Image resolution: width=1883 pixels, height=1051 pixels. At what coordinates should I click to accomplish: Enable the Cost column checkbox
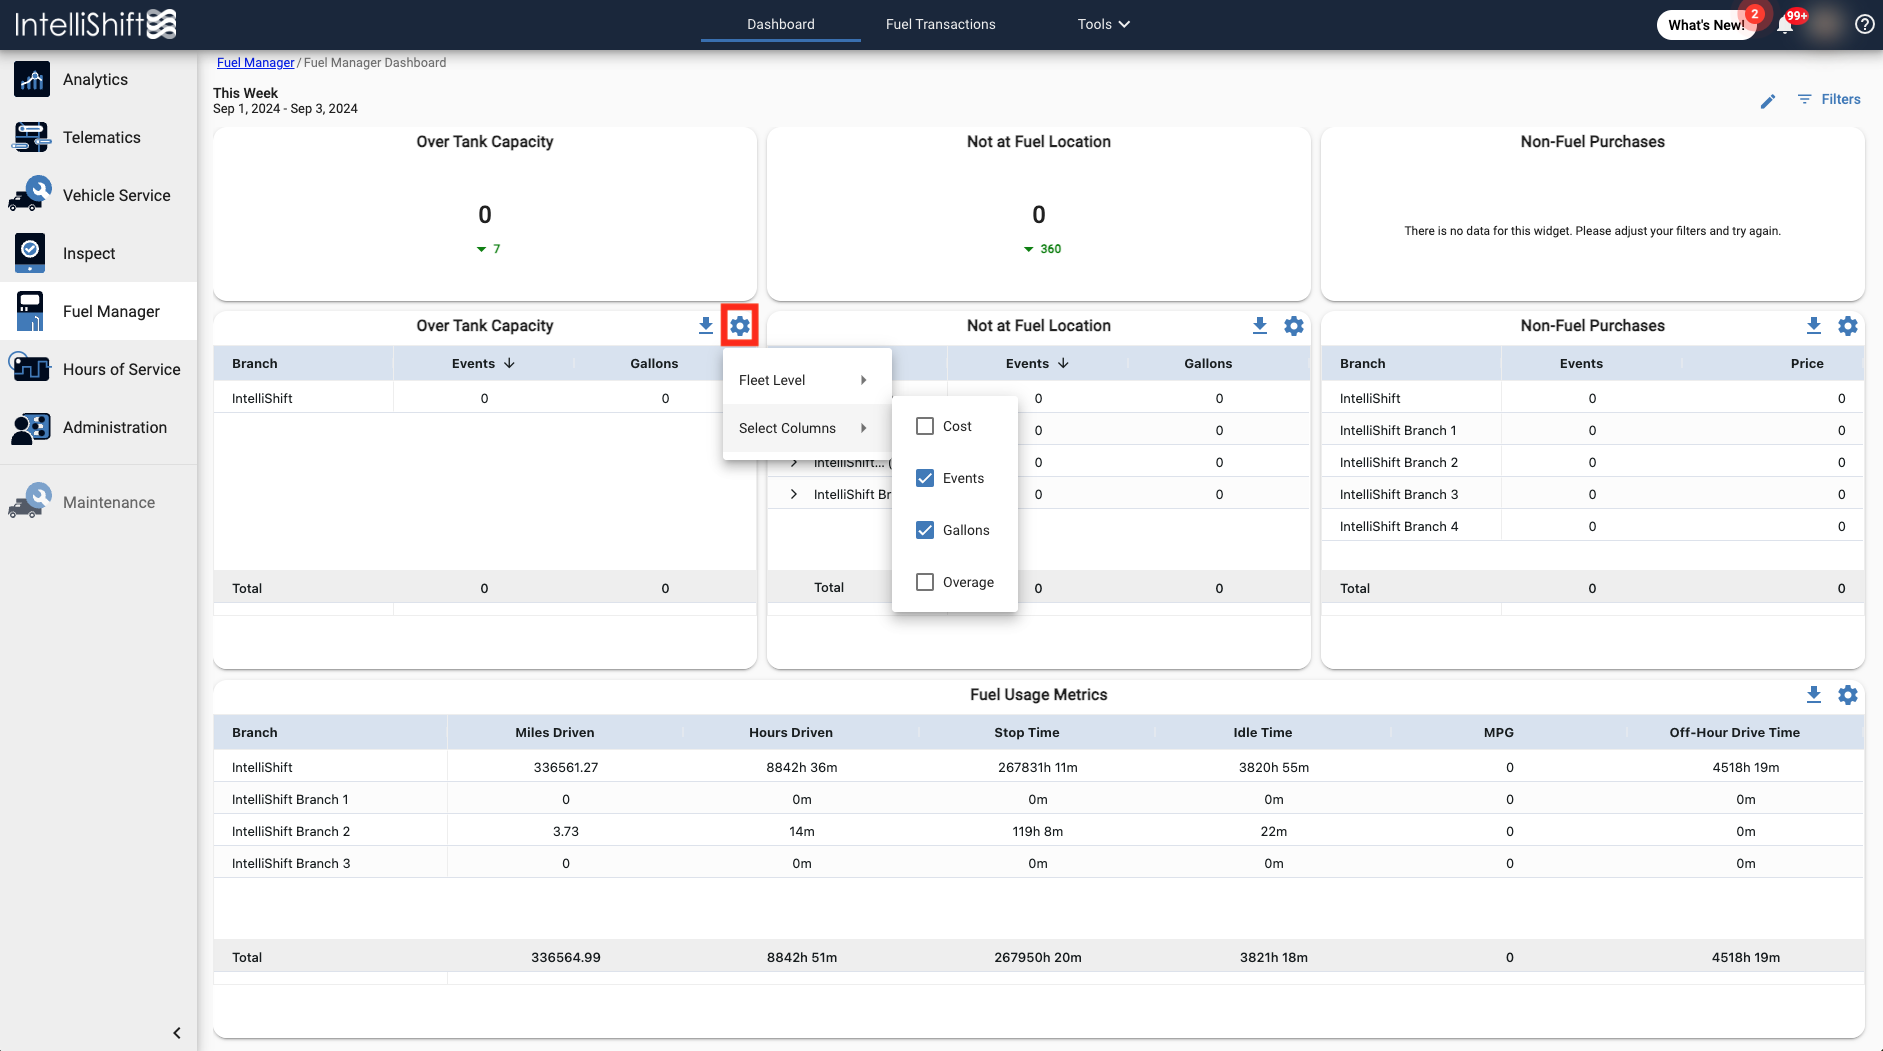tap(925, 426)
